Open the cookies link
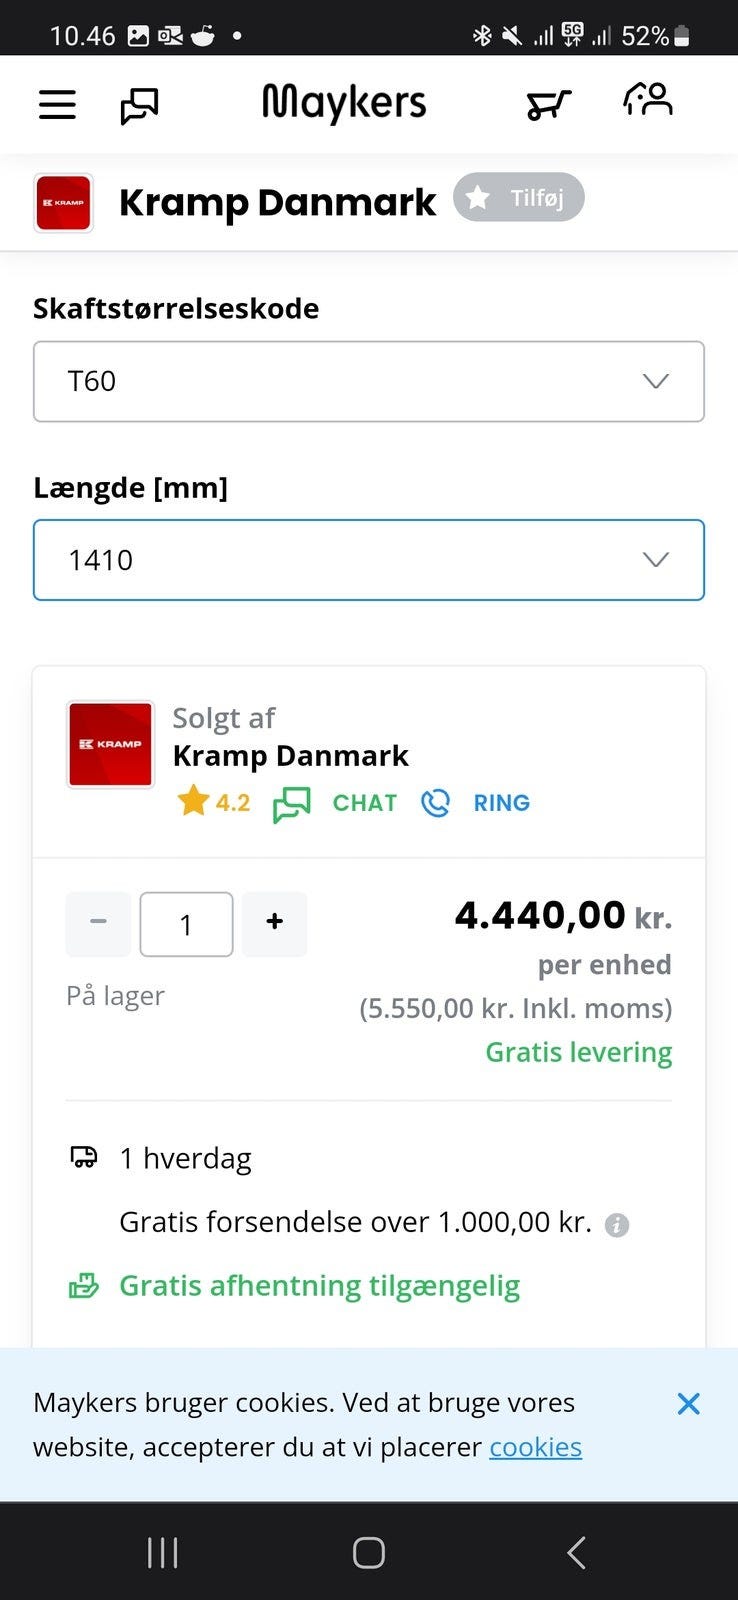Viewport: 738px width, 1600px height. click(x=535, y=1447)
